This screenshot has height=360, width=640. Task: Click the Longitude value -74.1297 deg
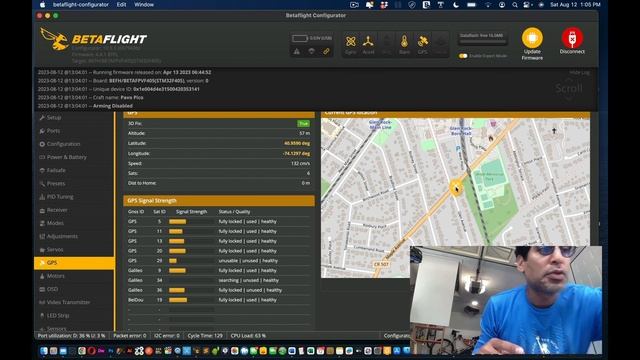click(296, 153)
